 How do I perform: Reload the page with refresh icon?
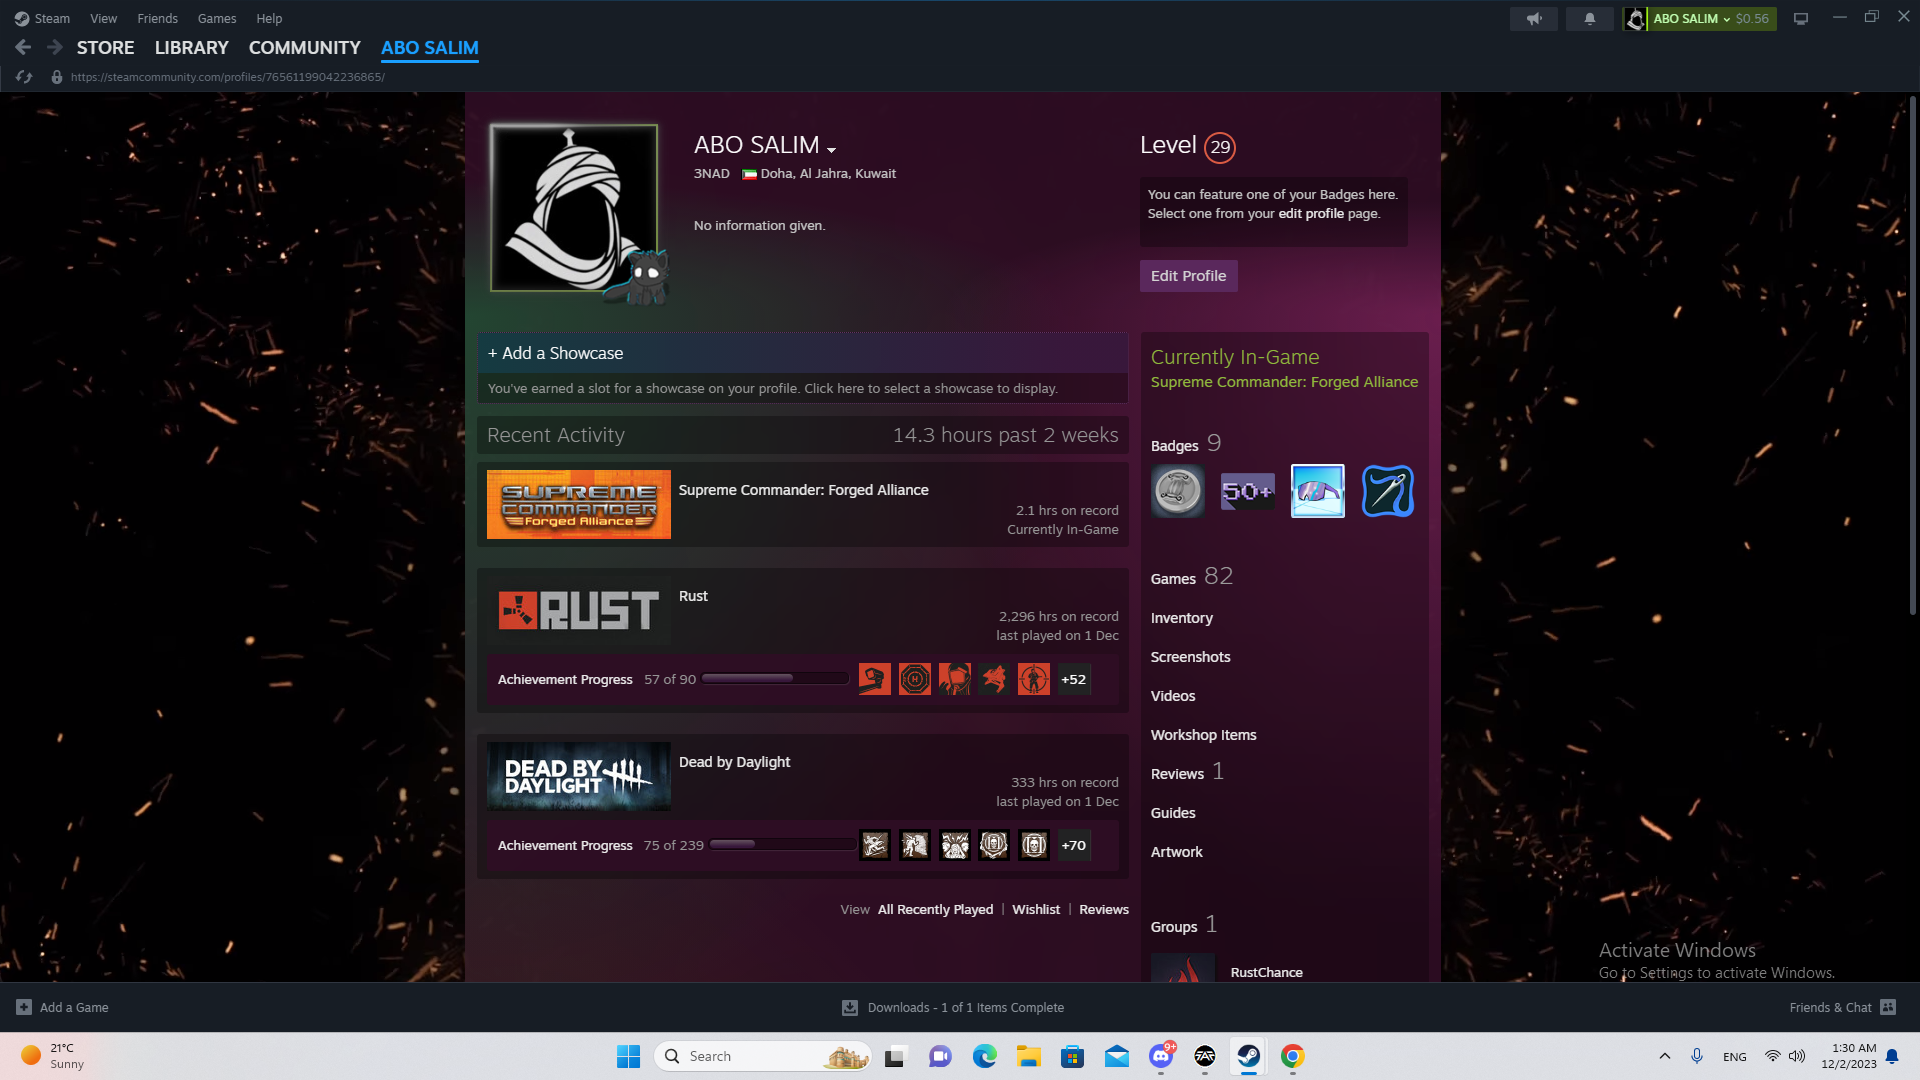(24, 77)
